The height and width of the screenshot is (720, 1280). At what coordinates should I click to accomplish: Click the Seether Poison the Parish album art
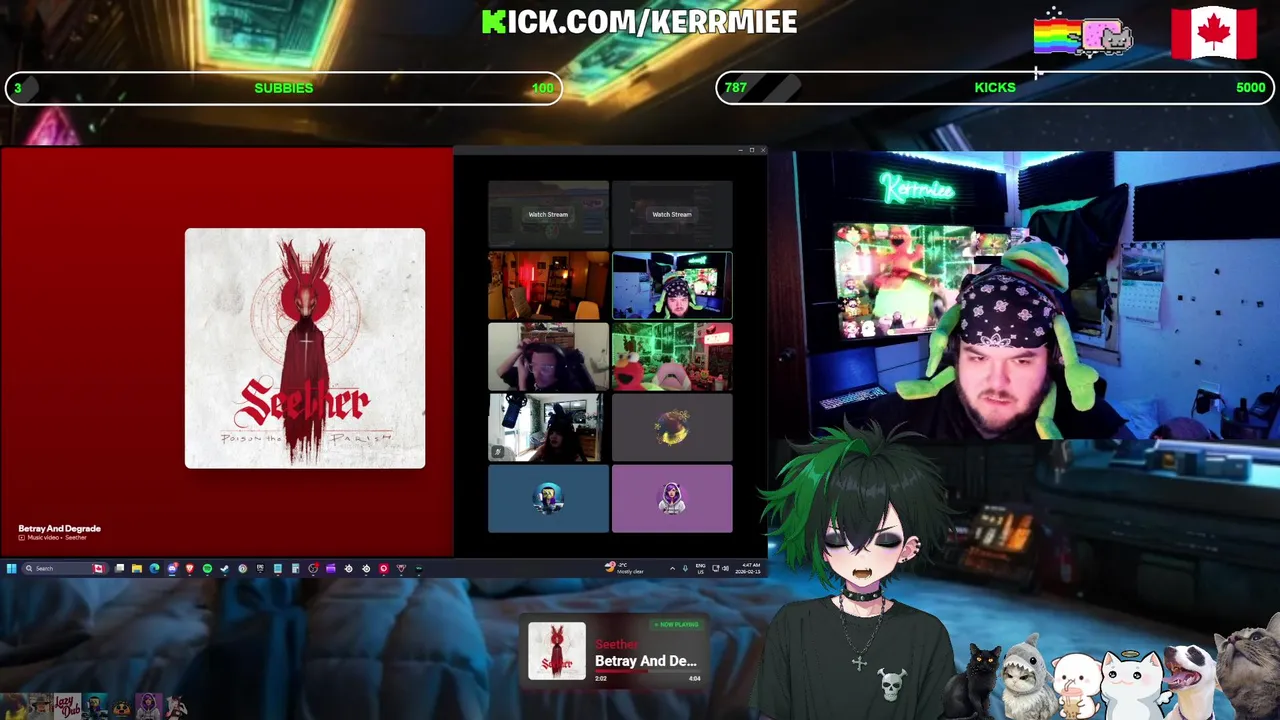(x=305, y=348)
